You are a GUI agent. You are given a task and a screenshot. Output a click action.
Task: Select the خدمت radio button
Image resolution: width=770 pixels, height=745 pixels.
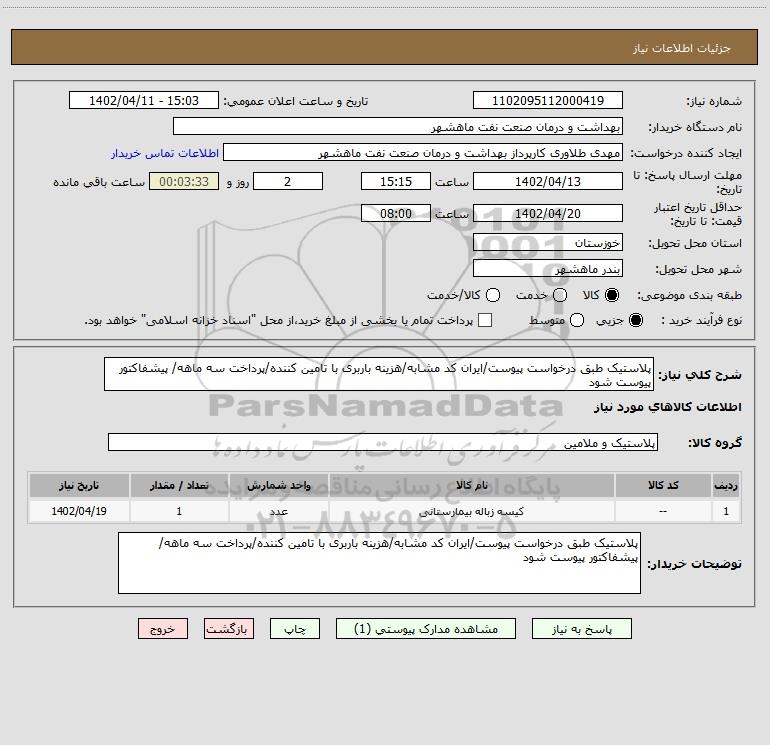coord(560,295)
